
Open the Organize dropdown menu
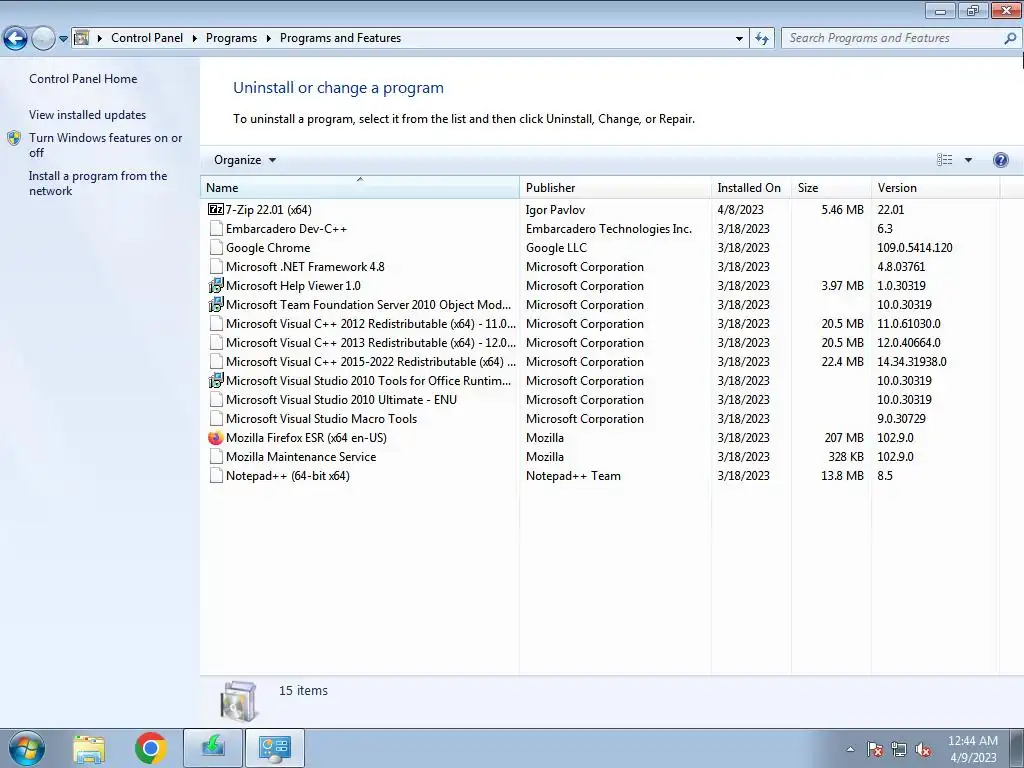point(245,160)
